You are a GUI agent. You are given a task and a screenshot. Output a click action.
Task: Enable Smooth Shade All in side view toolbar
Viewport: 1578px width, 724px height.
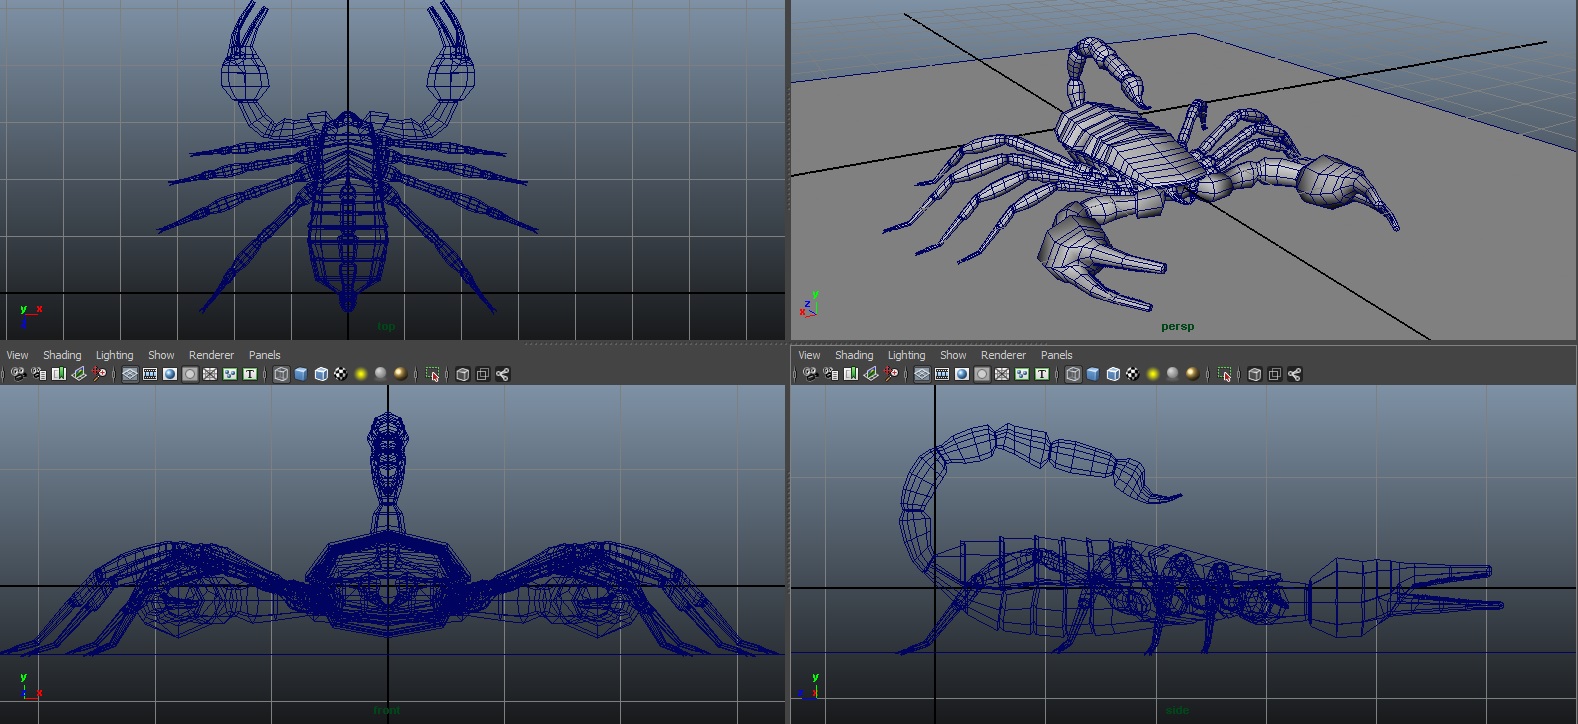point(1093,374)
